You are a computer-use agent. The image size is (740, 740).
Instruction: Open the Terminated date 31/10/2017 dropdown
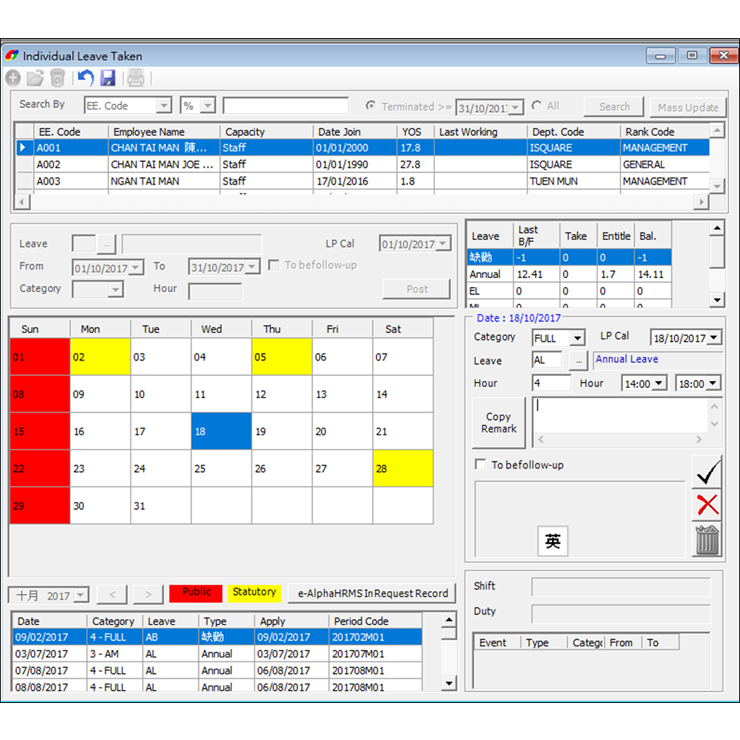pos(516,108)
